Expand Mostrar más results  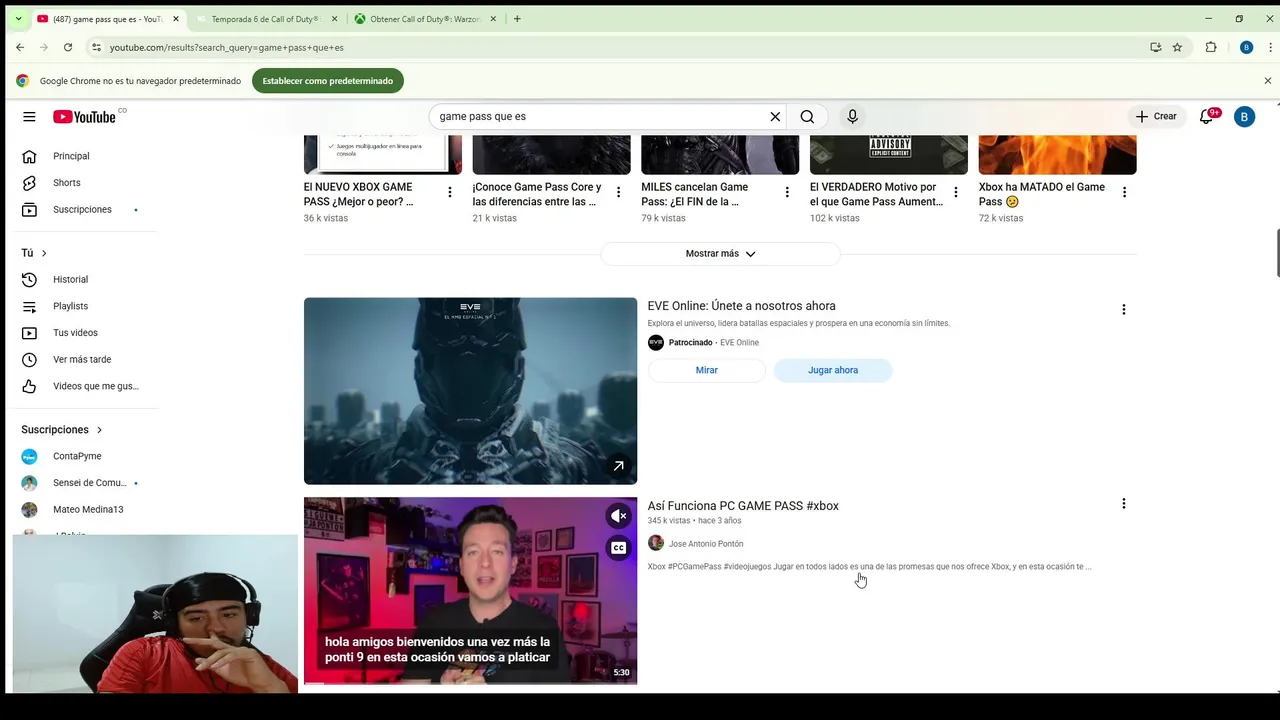point(720,254)
